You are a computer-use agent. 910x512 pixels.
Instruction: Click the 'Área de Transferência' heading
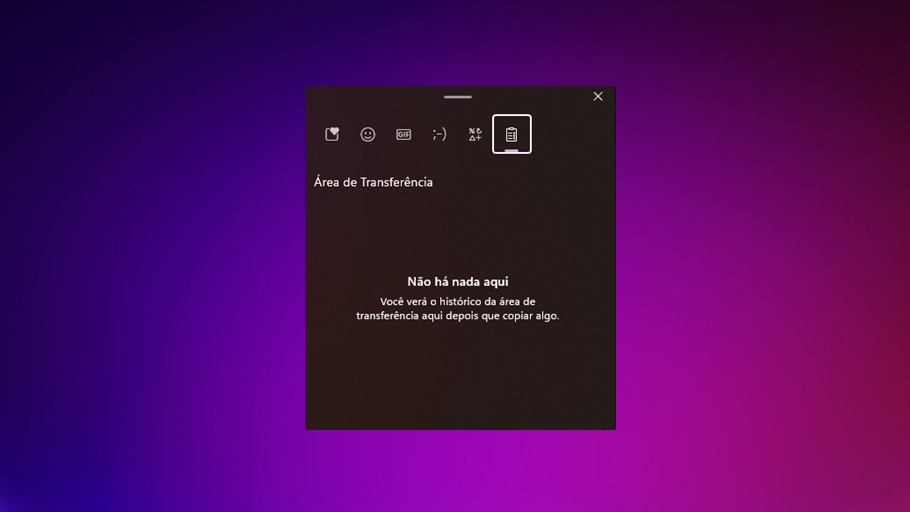373,182
